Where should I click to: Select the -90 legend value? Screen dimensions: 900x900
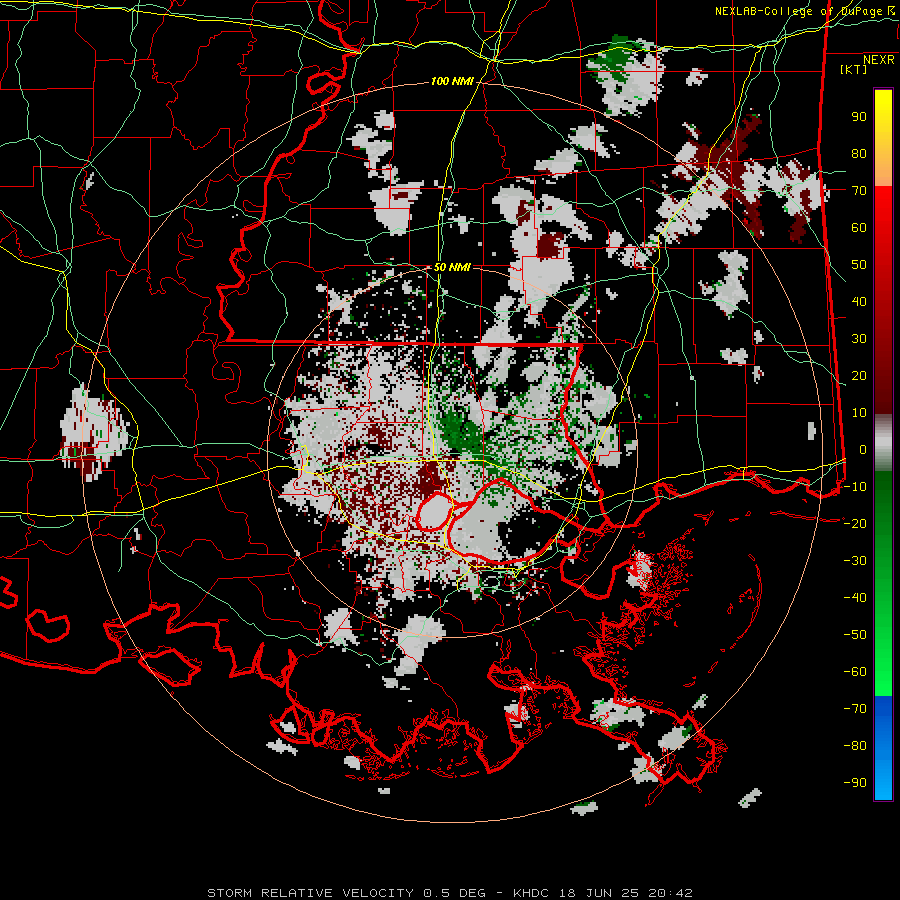855,783
